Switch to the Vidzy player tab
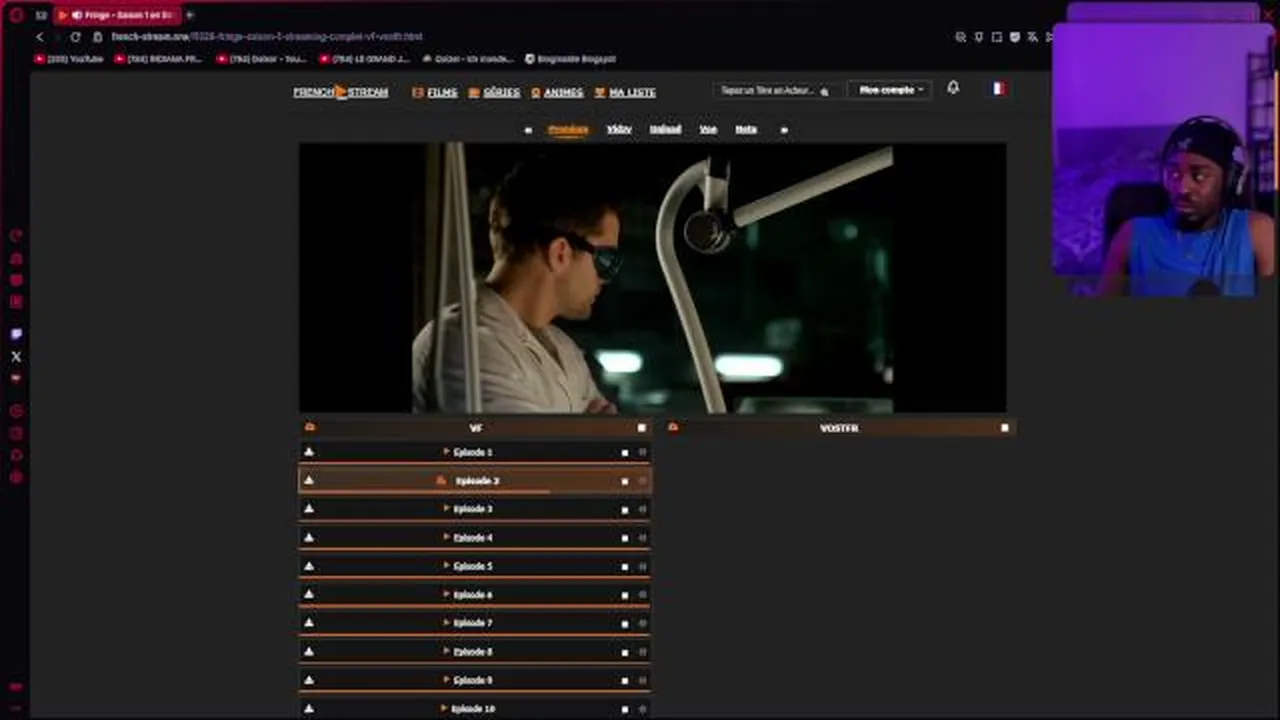The image size is (1280, 720). [619, 129]
